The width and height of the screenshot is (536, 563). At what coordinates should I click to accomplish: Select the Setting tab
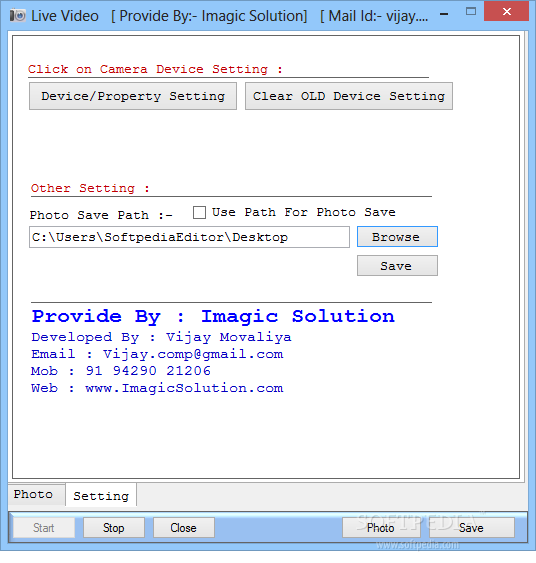(101, 495)
